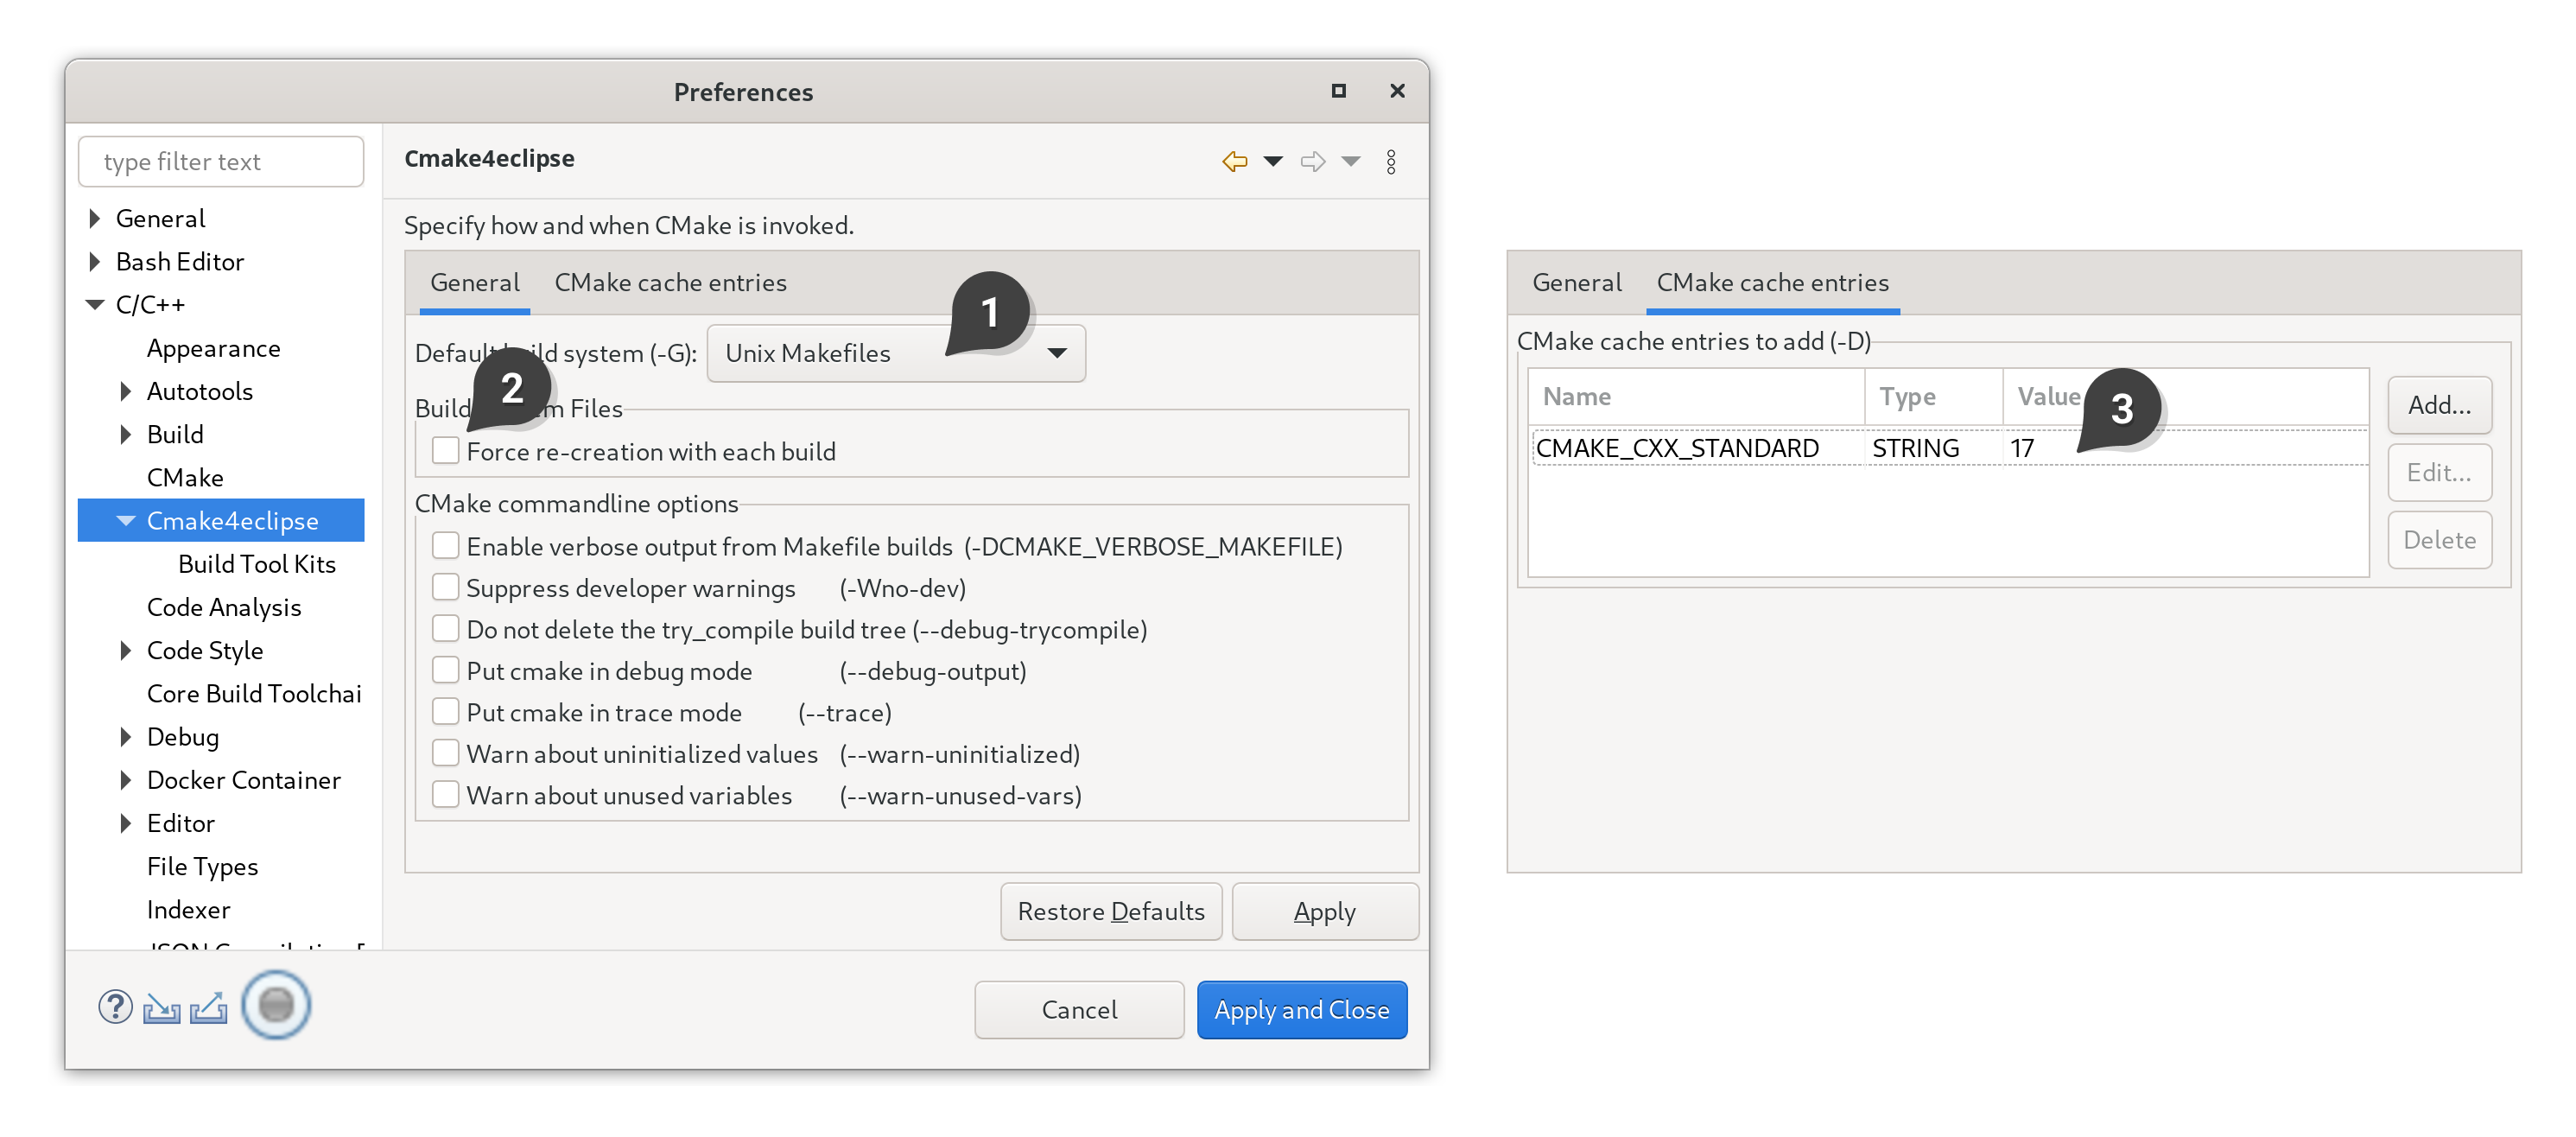
Task: Select the General tab in Preferences
Action: pos(475,283)
